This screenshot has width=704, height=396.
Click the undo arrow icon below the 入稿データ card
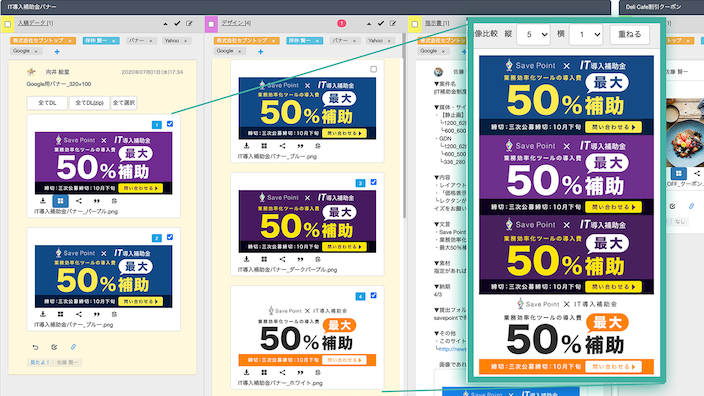point(35,347)
